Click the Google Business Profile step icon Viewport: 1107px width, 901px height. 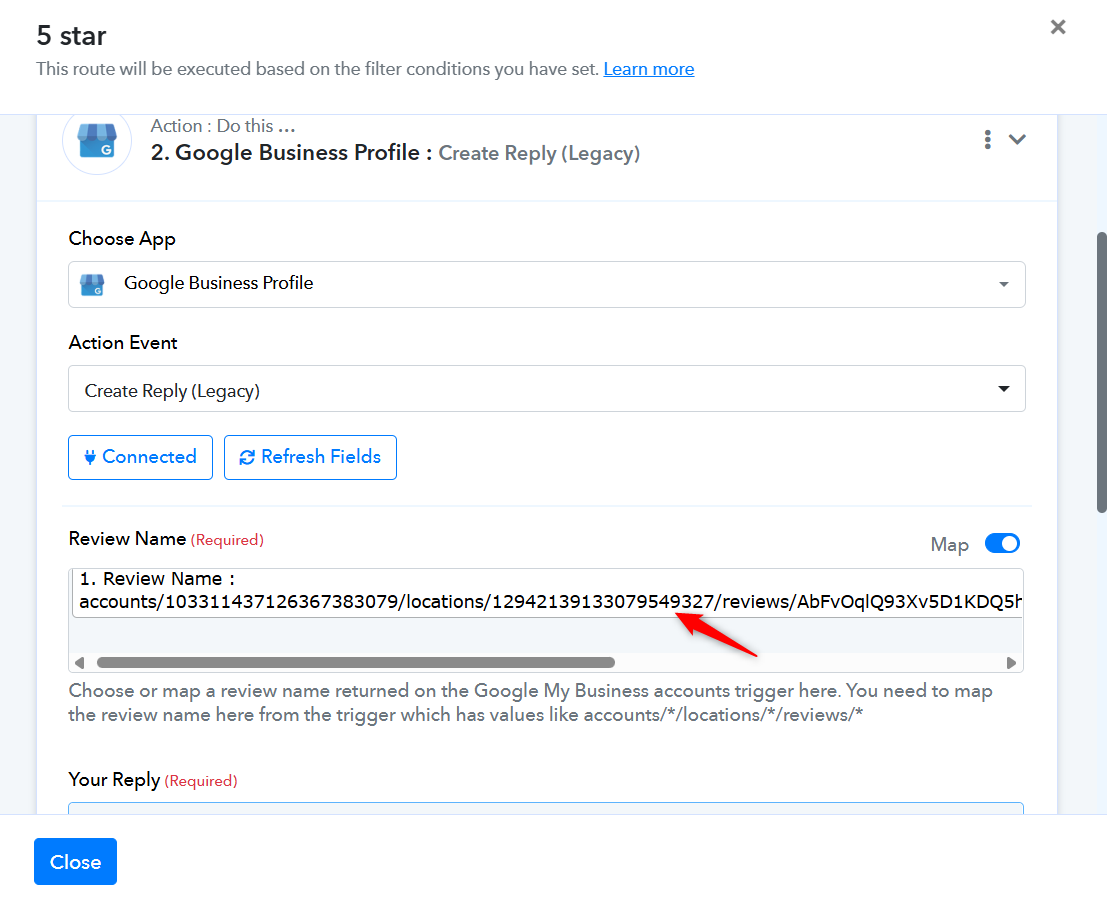(97, 141)
